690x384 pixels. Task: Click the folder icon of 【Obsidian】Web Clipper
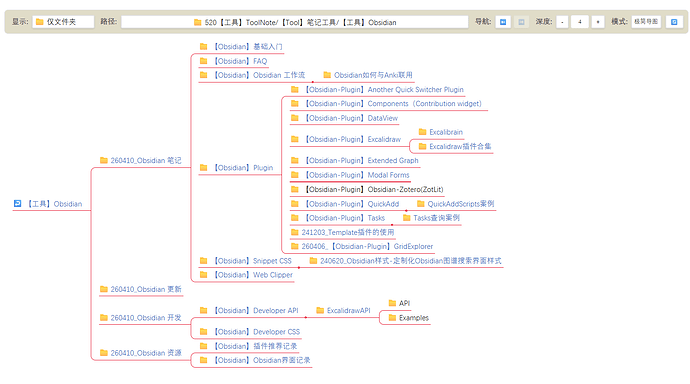pyautogui.click(x=203, y=274)
